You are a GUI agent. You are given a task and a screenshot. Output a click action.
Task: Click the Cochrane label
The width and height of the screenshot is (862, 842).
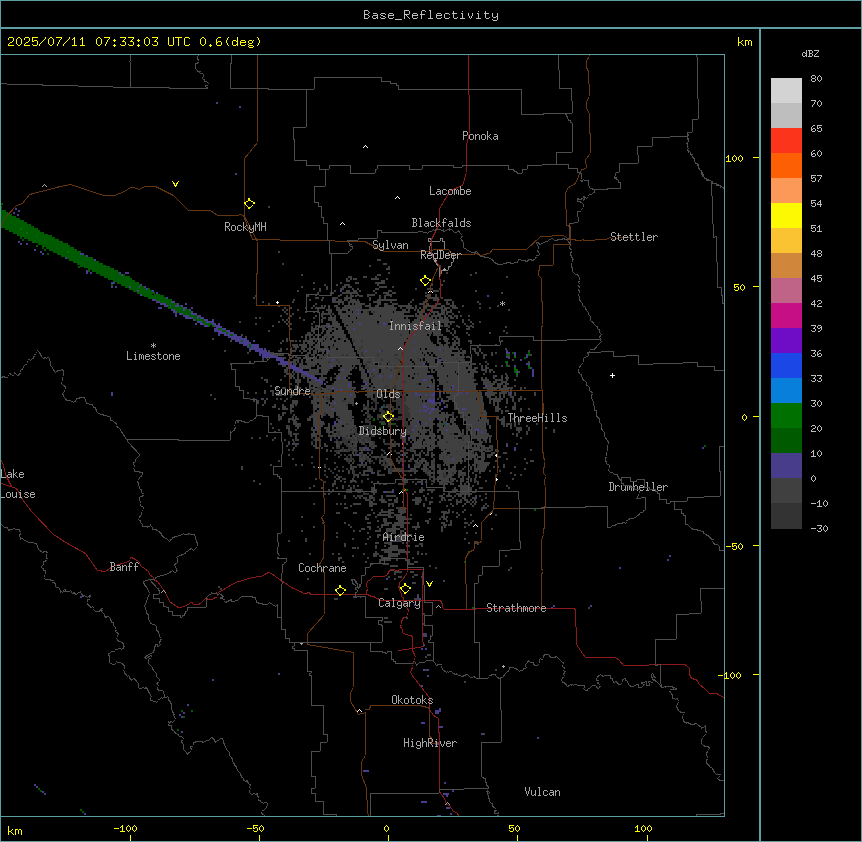(x=322, y=568)
